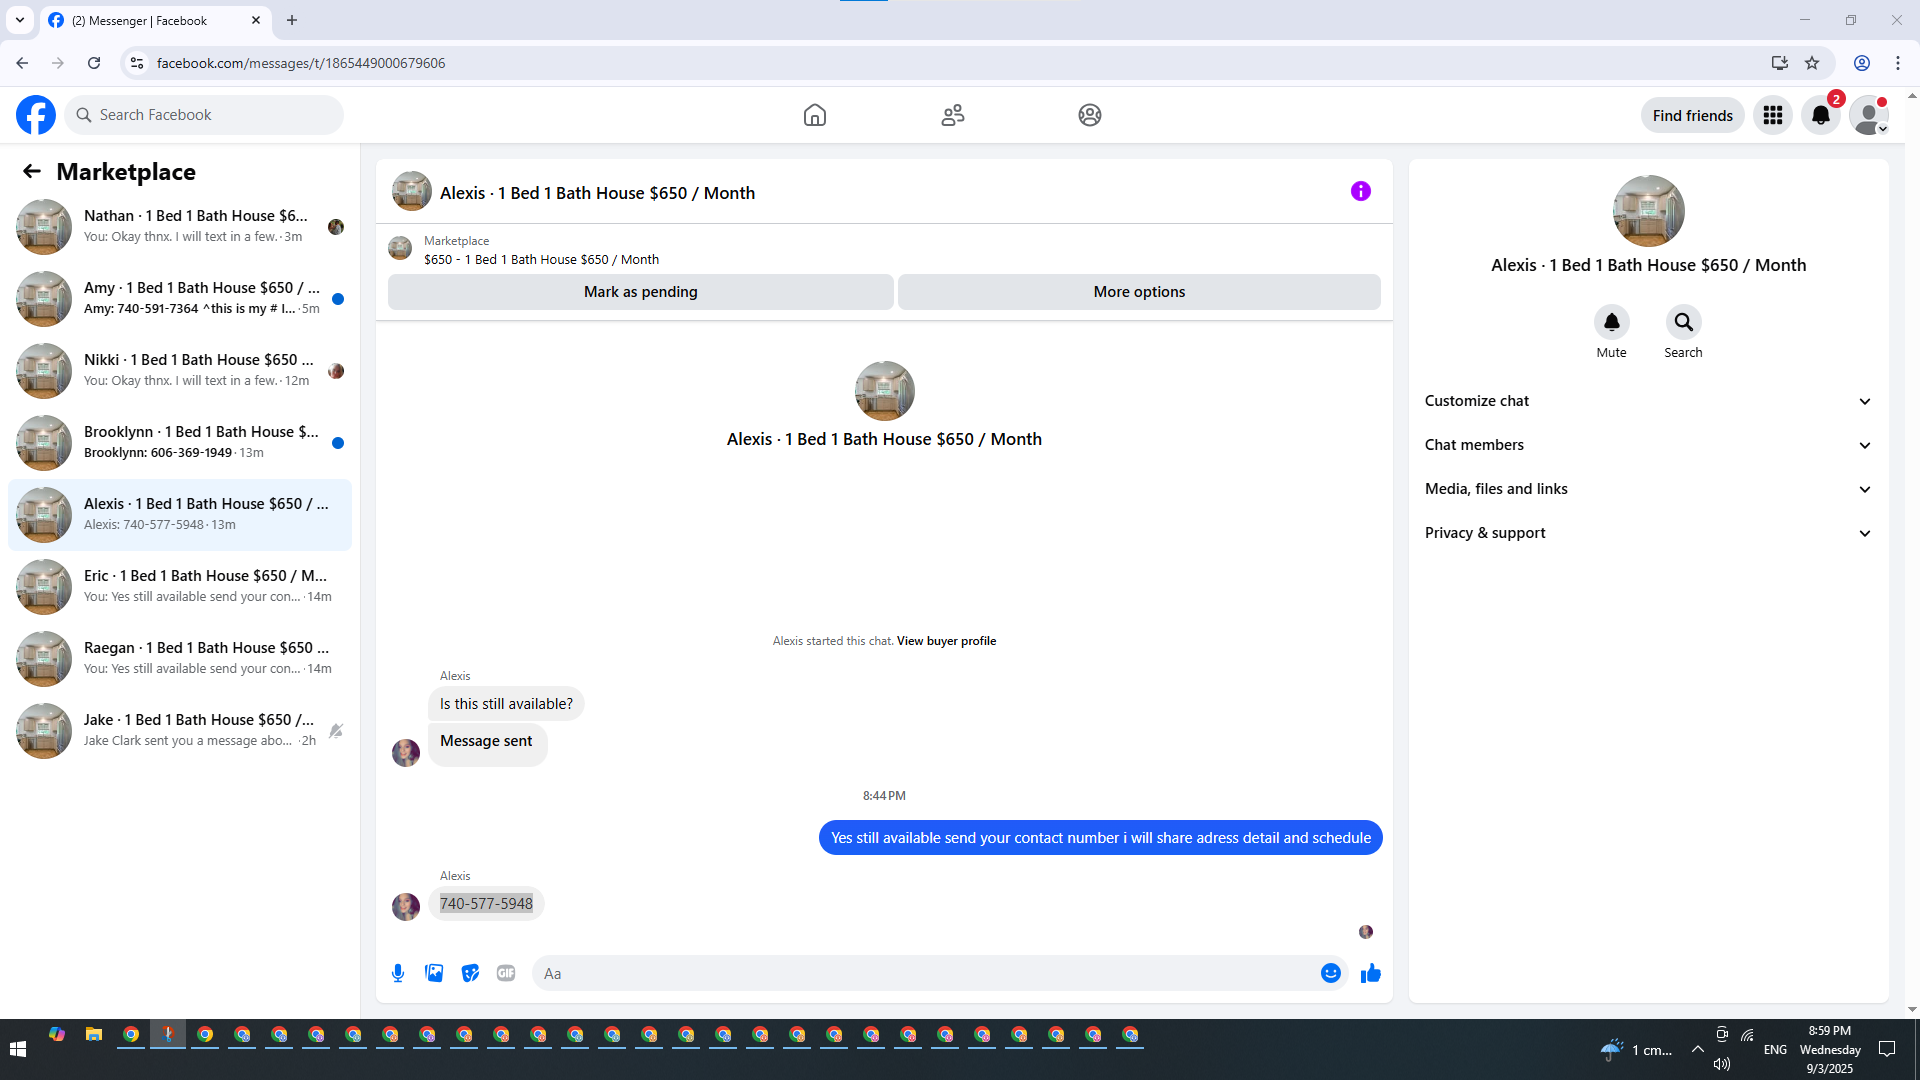
Task: Click the message text field Aa
Action: pyautogui.click(x=925, y=973)
